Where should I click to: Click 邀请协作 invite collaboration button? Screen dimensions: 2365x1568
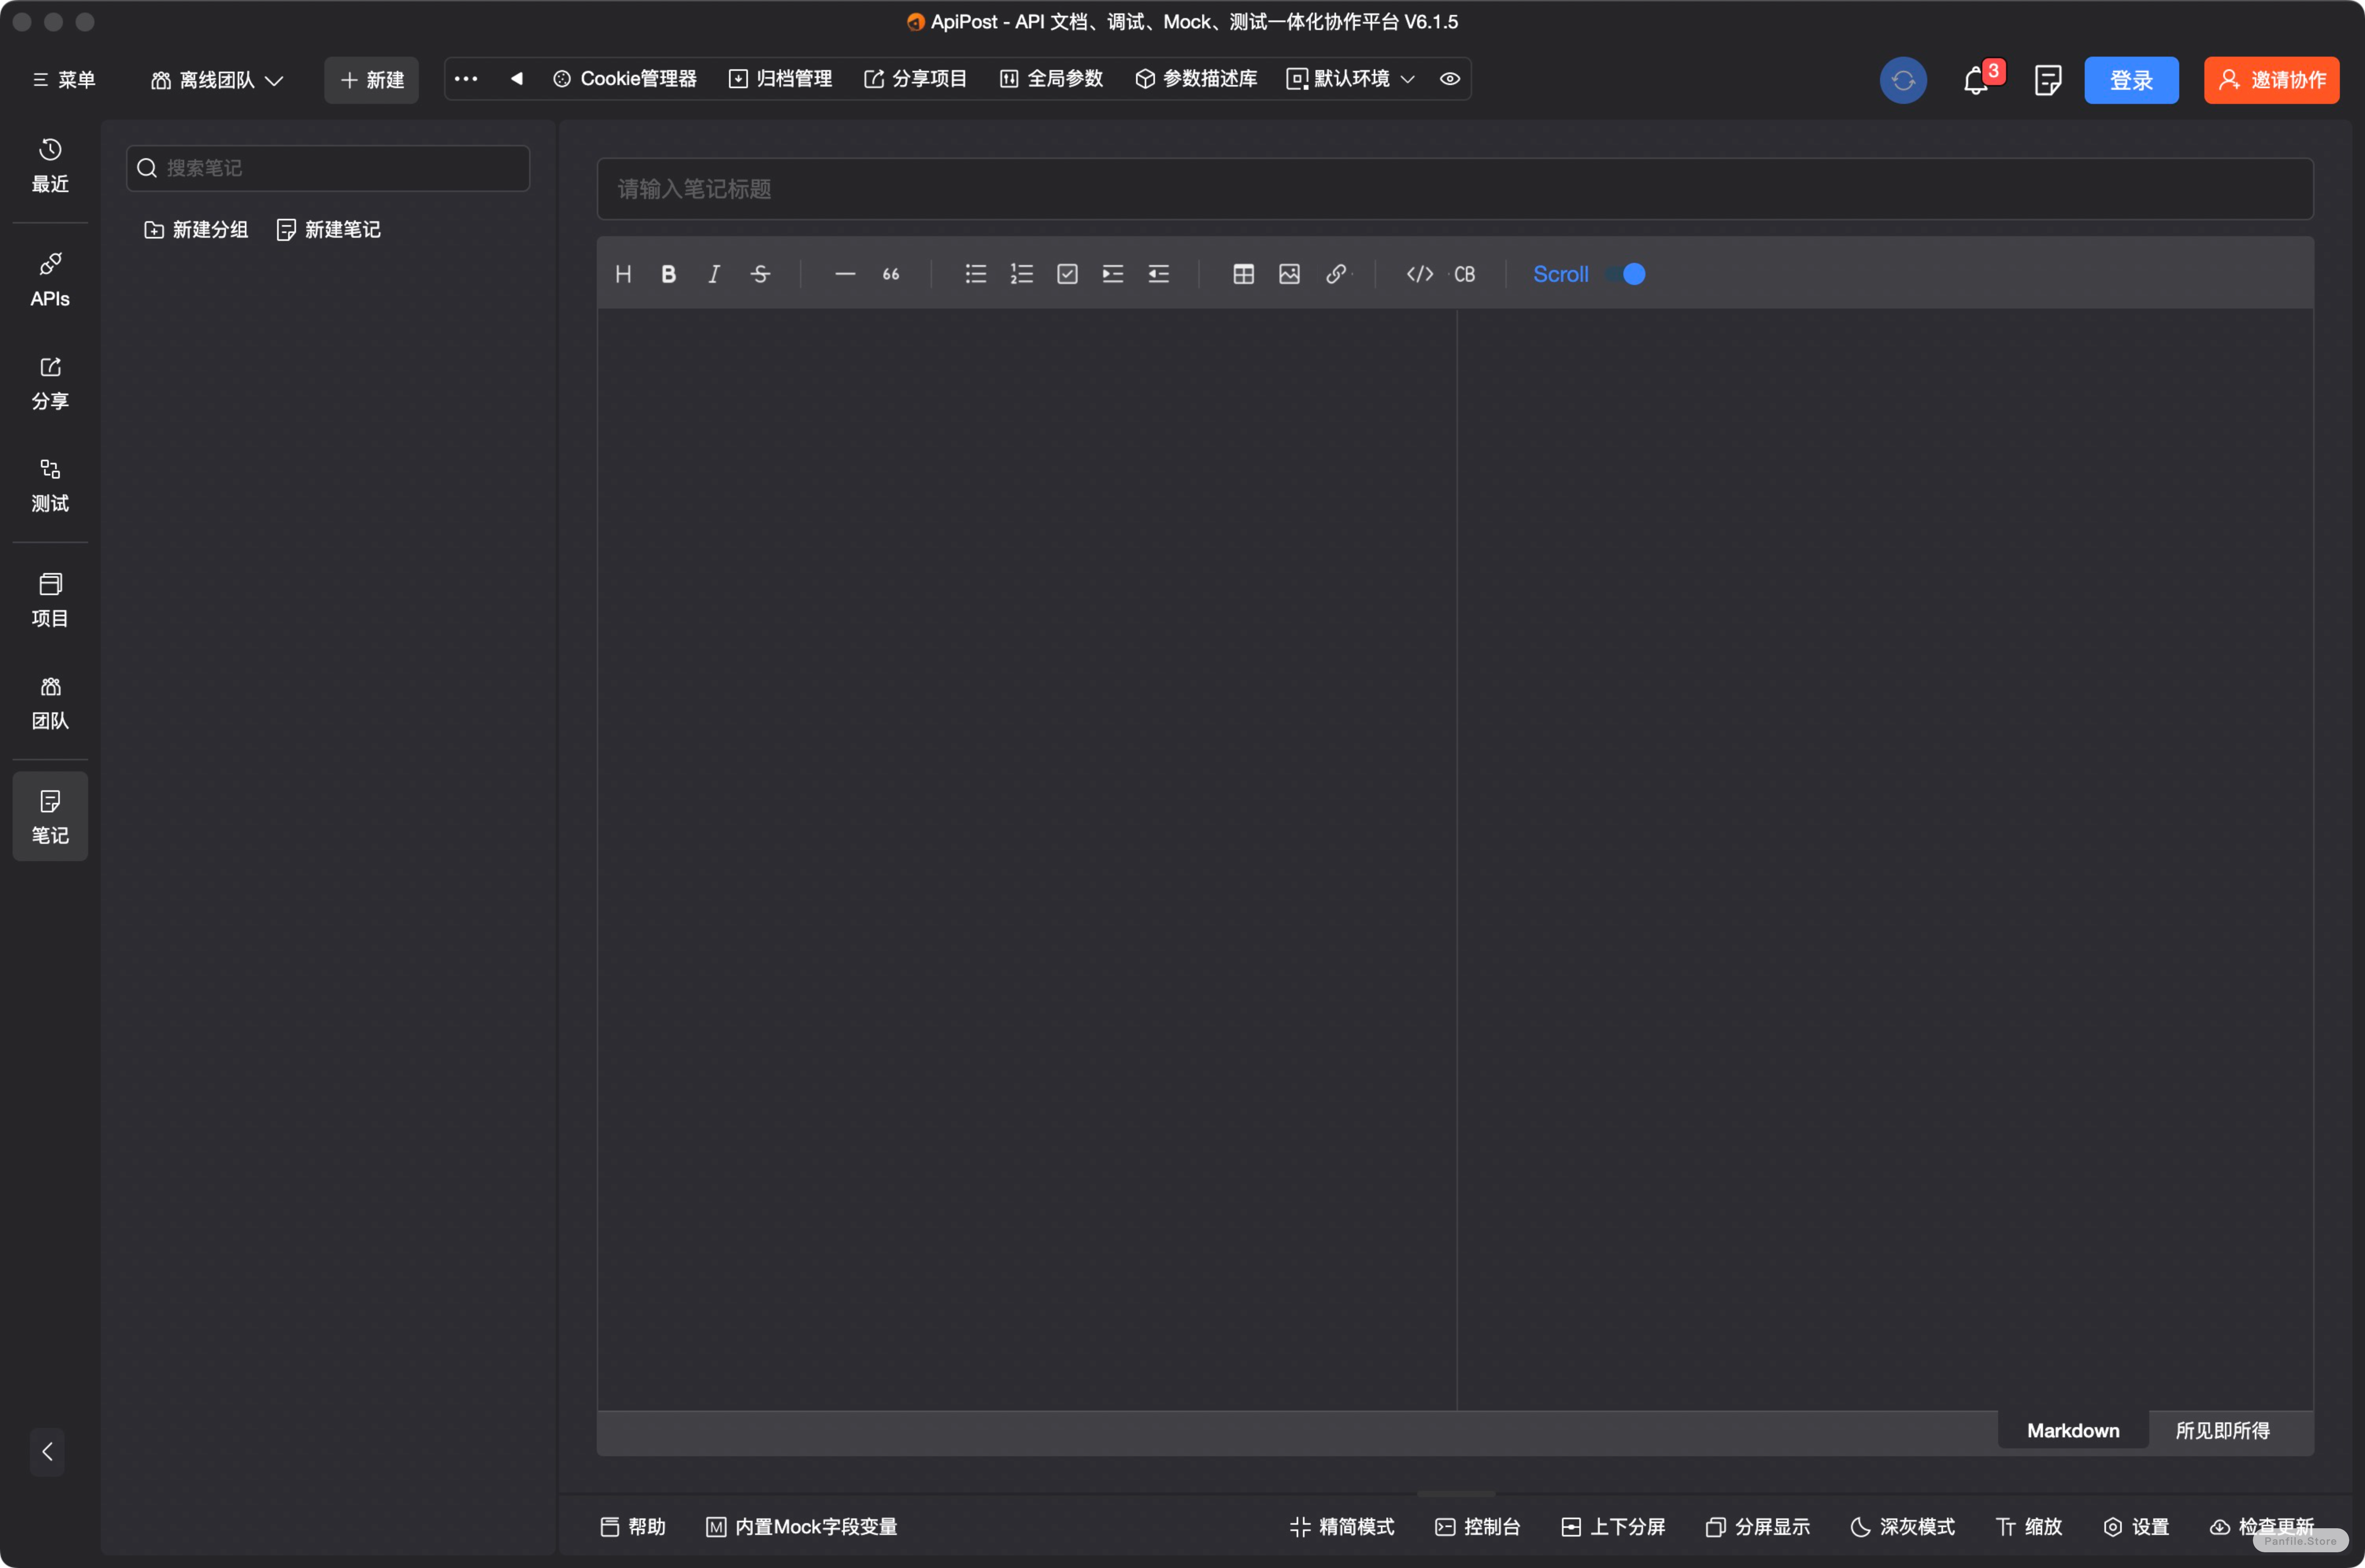pos(2272,80)
